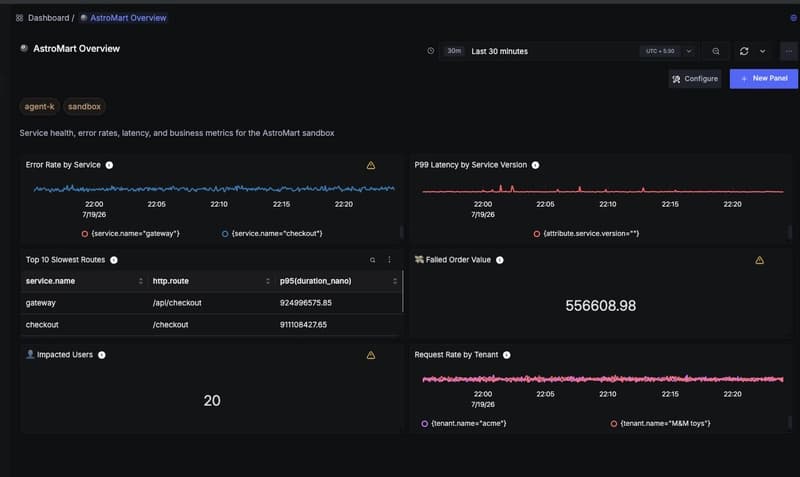Toggle the gateway service legend series
Screen dimensions: 800x477
[x=131, y=234]
